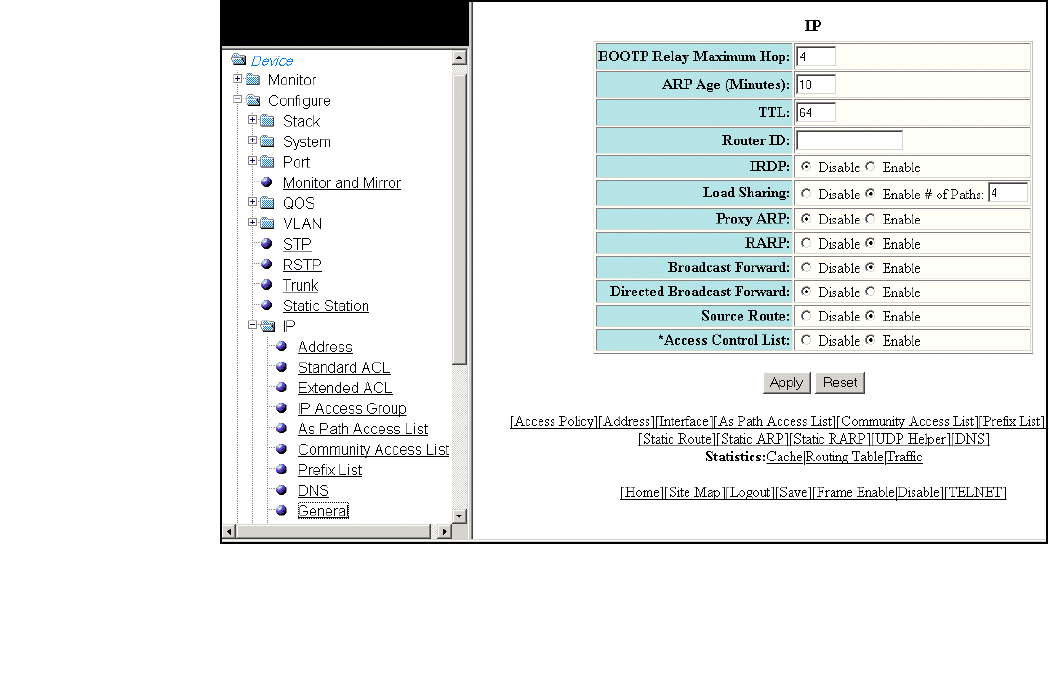Click the bullet icon beside Community Access List
Image resolution: width=1049 pixels, height=700 pixels.
[x=282, y=448]
